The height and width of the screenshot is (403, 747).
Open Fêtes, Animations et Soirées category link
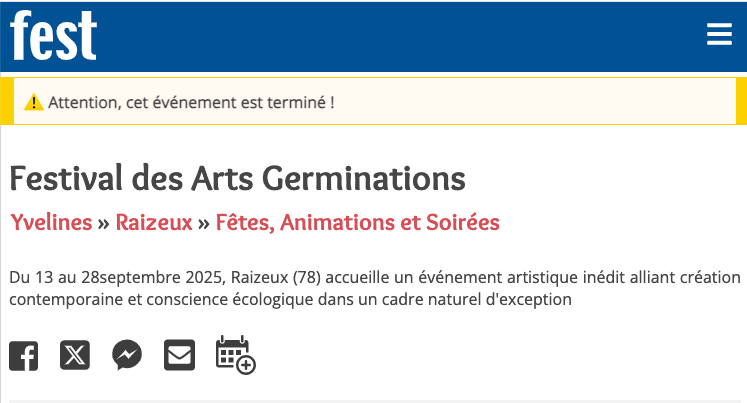tap(357, 222)
